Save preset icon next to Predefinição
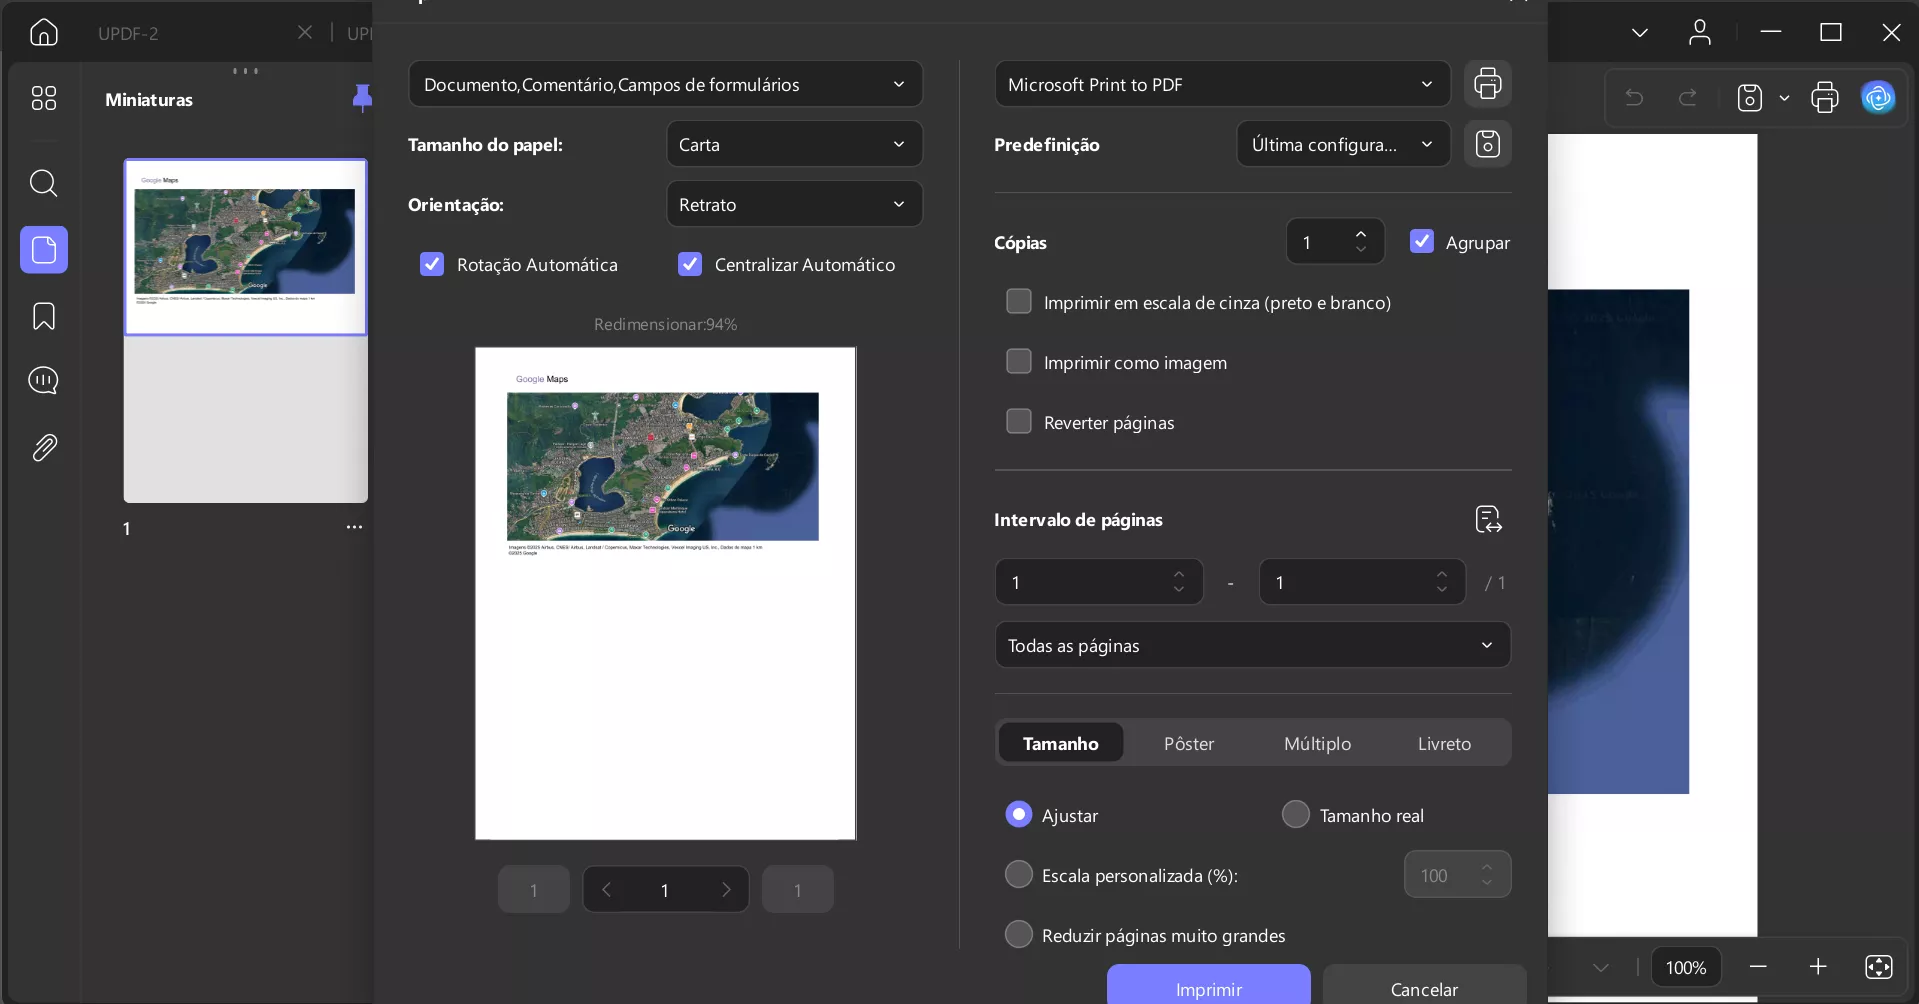 1488,144
